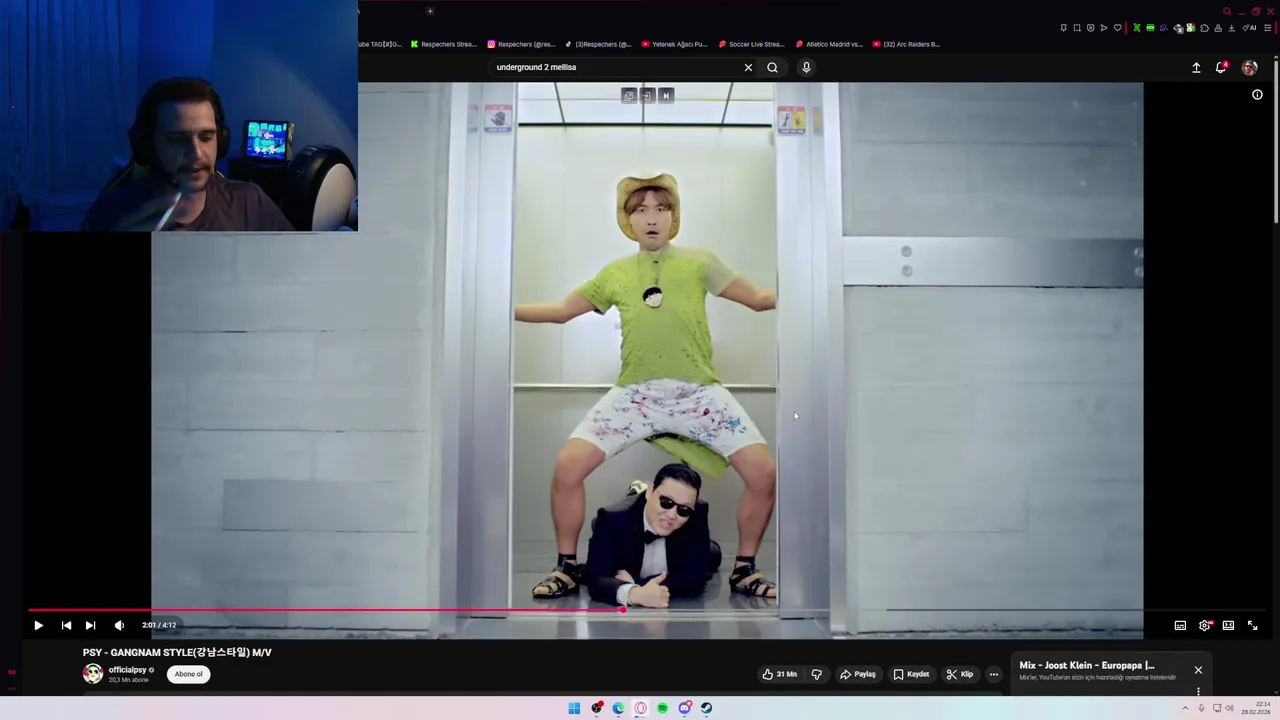Image resolution: width=1280 pixels, height=720 pixels.
Task: Open browser easy setup menu icon
Action: (1267, 28)
